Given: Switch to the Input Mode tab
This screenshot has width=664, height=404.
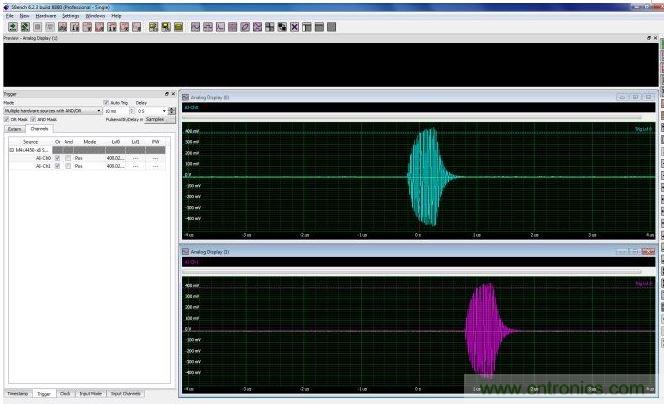Looking at the screenshot, I should point(90,394).
